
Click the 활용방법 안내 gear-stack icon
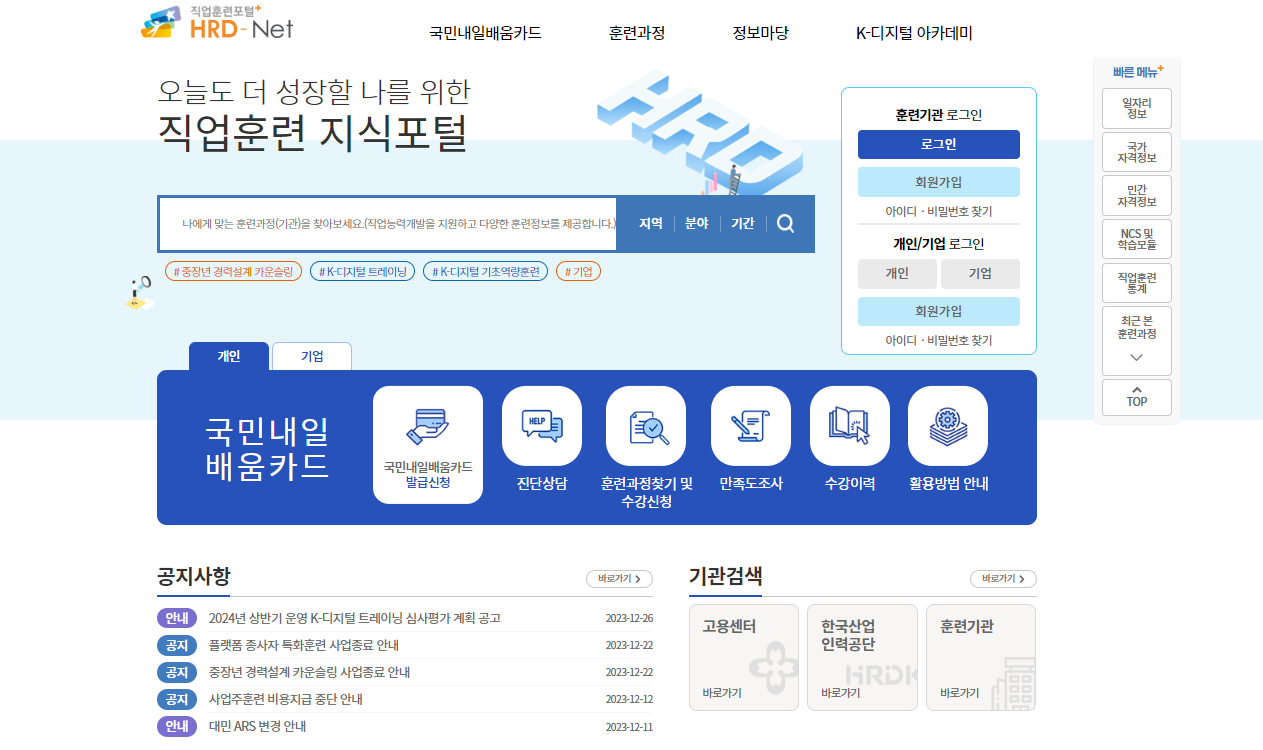pos(947,425)
